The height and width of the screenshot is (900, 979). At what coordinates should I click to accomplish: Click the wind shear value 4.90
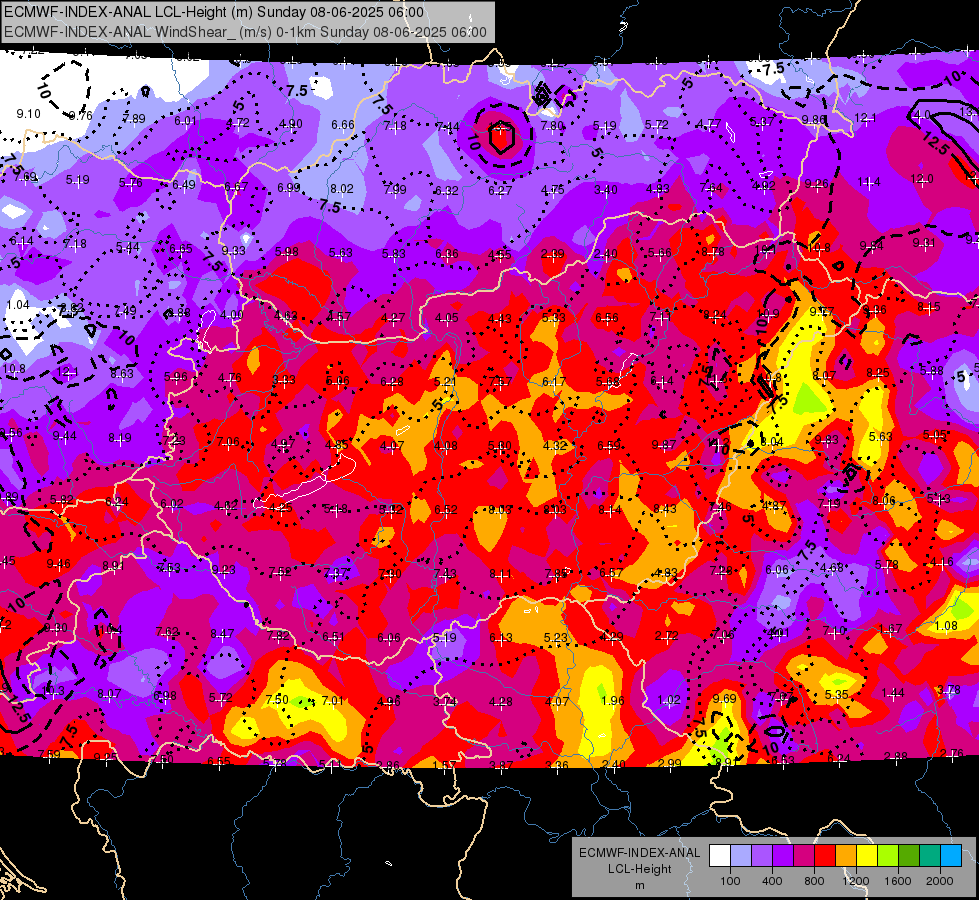tap(290, 124)
